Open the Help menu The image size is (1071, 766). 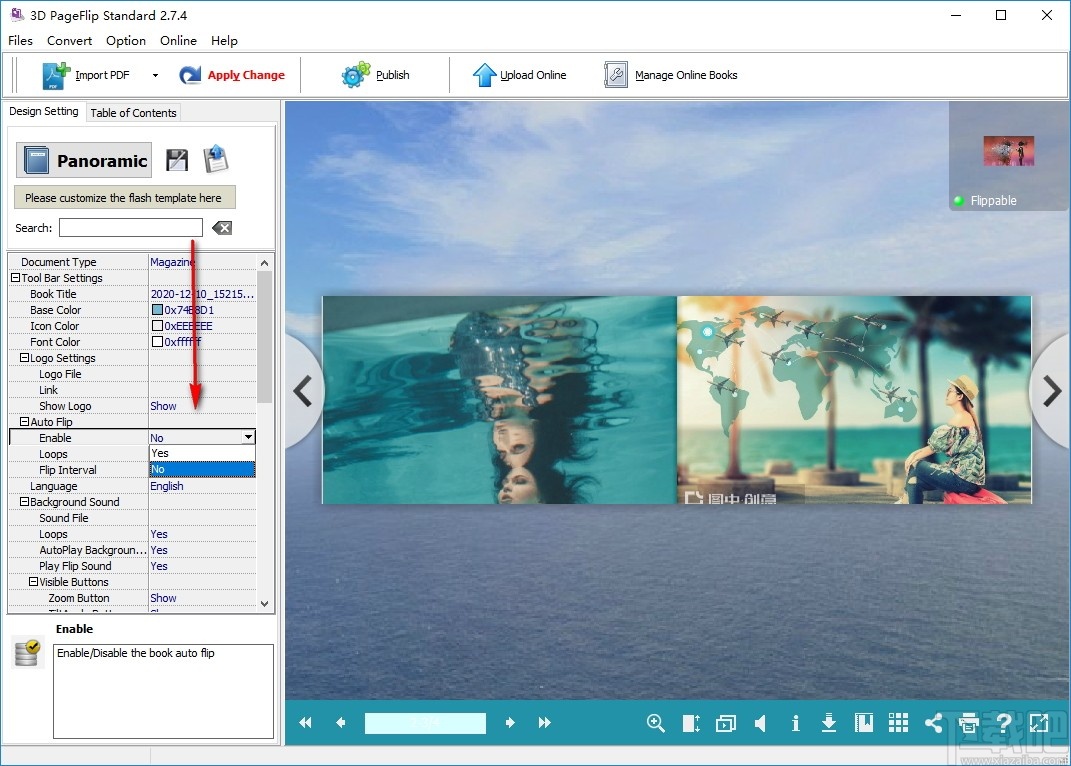[x=224, y=40]
